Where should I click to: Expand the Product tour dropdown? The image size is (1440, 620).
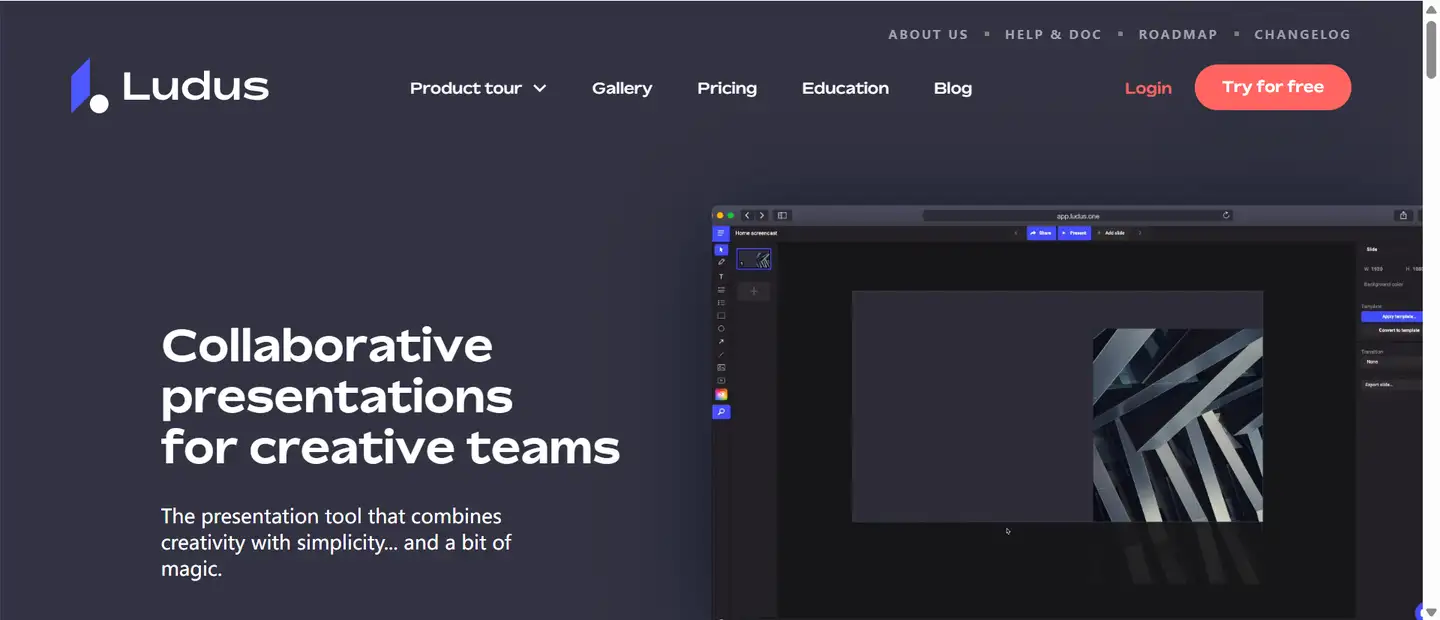(478, 88)
